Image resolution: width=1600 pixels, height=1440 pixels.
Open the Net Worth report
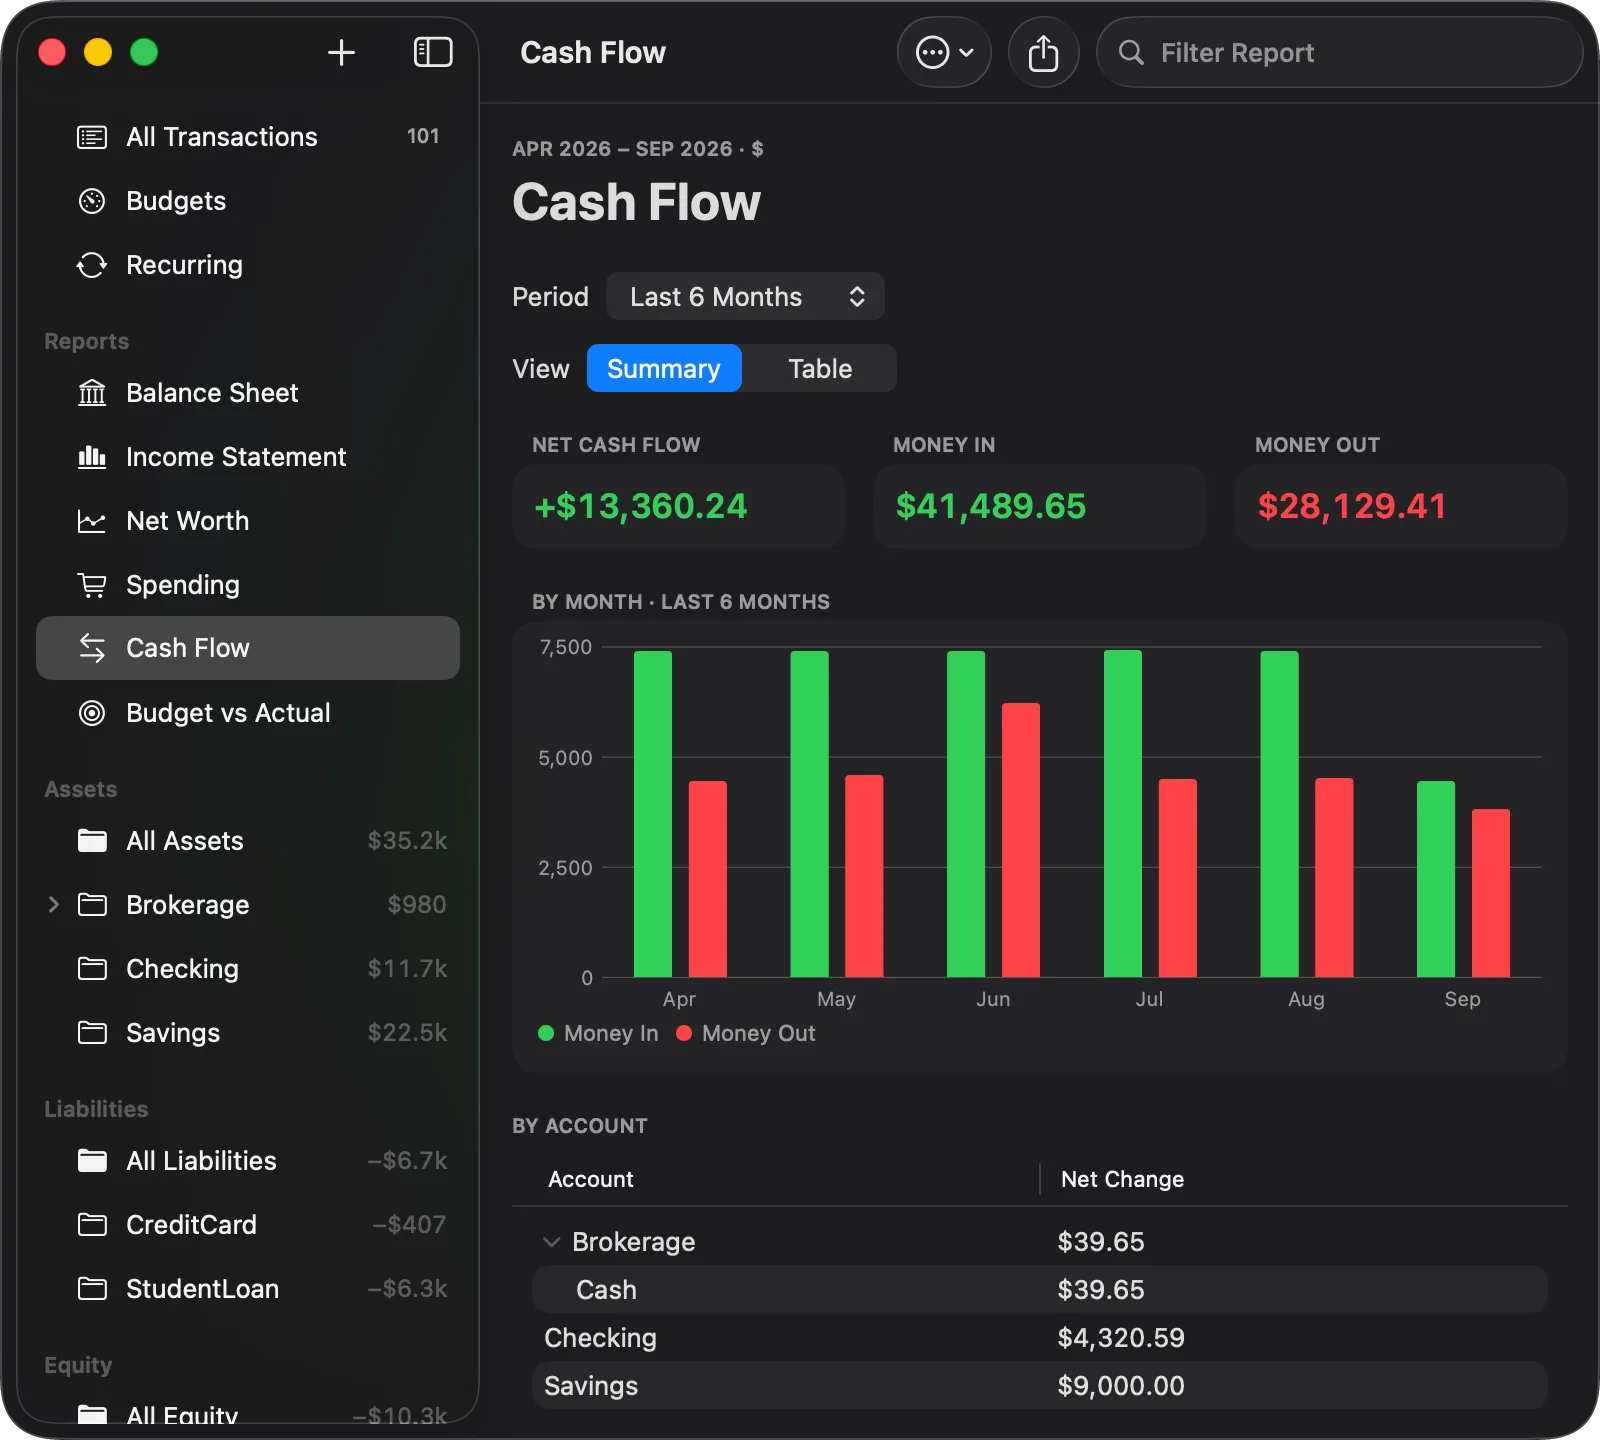pos(248,521)
